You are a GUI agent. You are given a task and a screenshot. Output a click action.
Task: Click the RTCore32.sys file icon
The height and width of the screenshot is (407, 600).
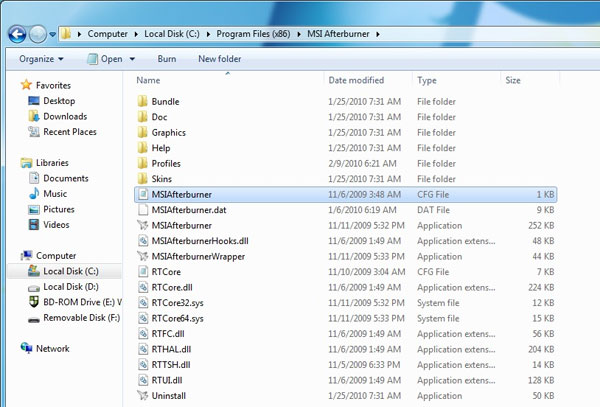point(143,303)
